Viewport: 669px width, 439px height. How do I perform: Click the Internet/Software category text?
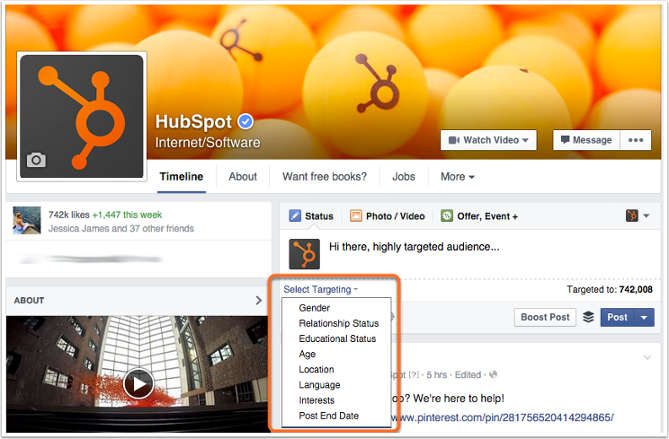pos(207,142)
